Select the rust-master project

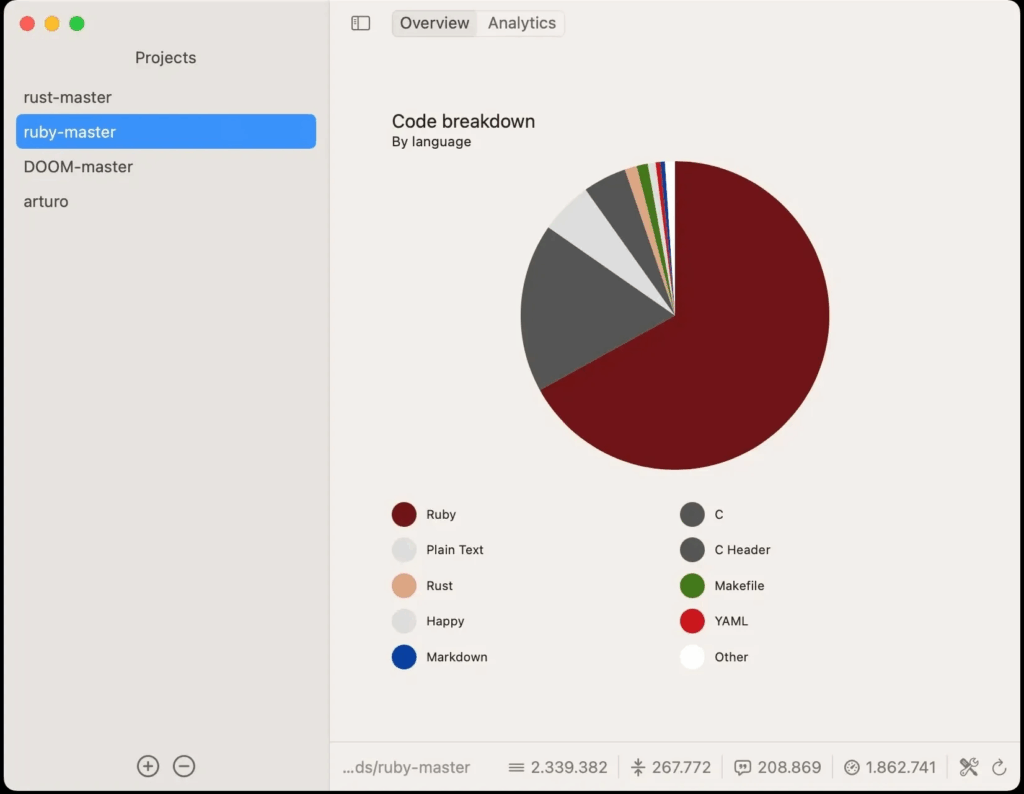pyautogui.click(x=166, y=97)
